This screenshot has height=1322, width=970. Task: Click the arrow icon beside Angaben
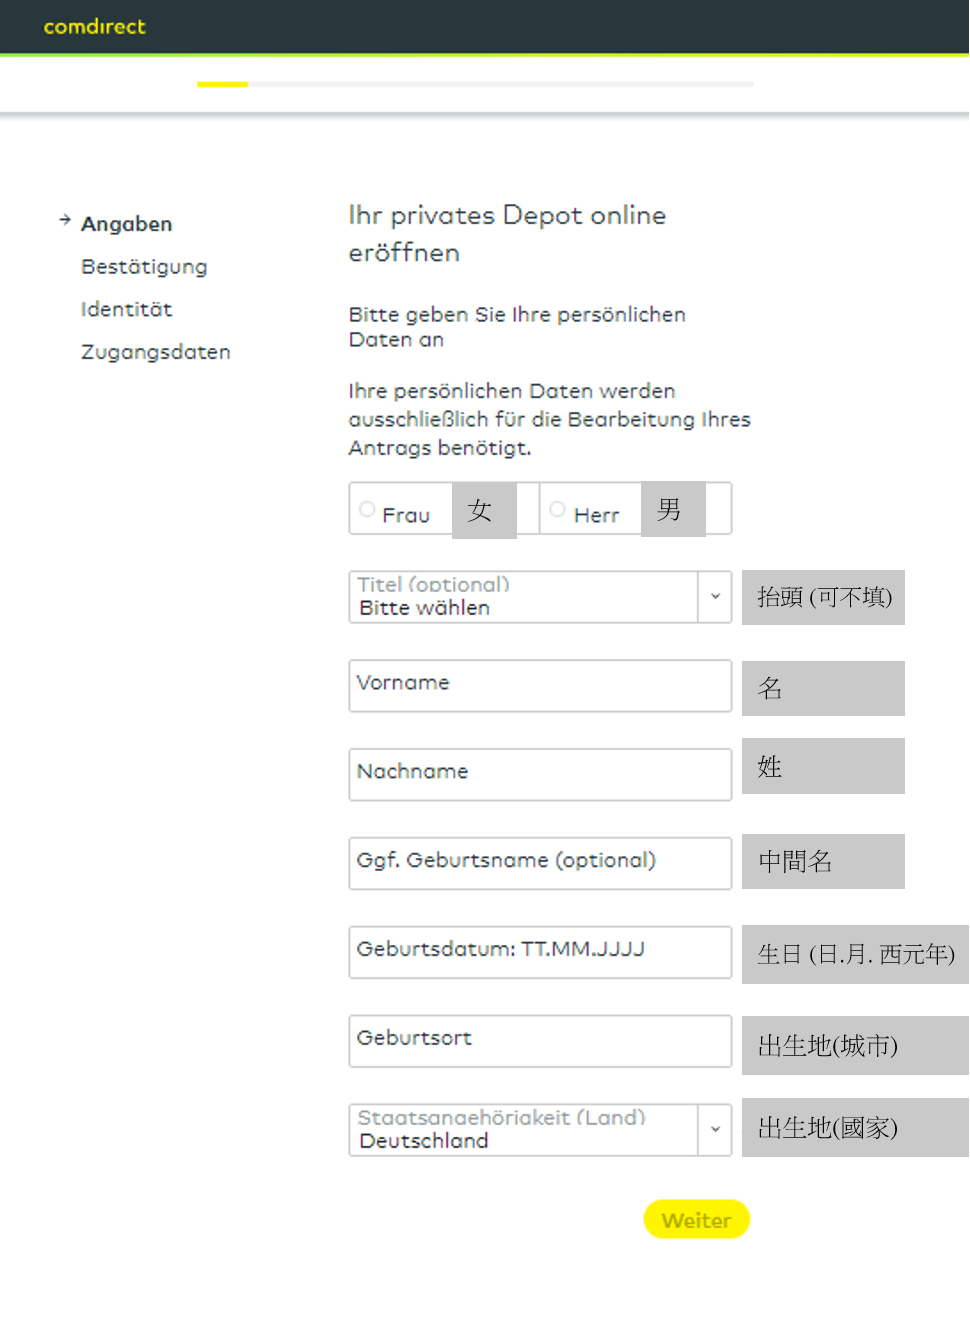[x=65, y=220]
